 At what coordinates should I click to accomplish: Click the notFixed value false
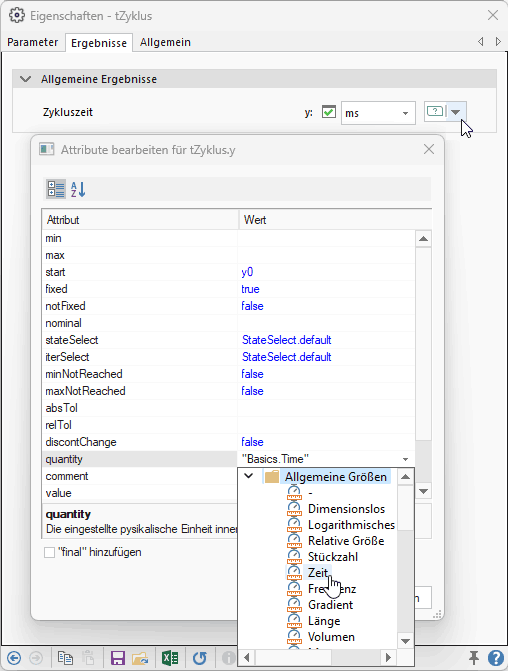(x=252, y=306)
